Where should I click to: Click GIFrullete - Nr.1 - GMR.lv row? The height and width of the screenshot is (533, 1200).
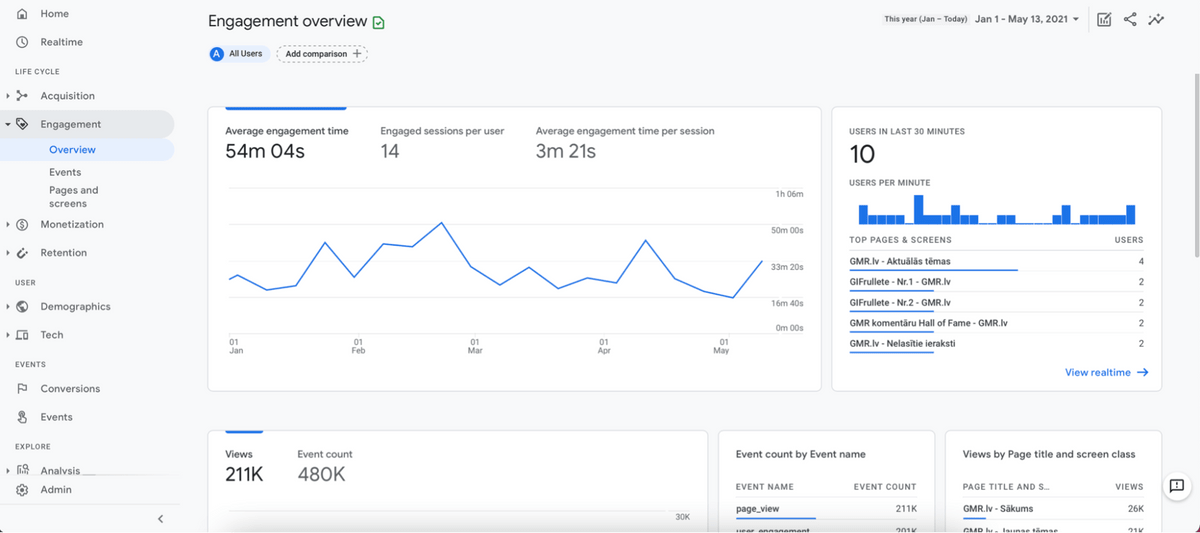pos(996,282)
